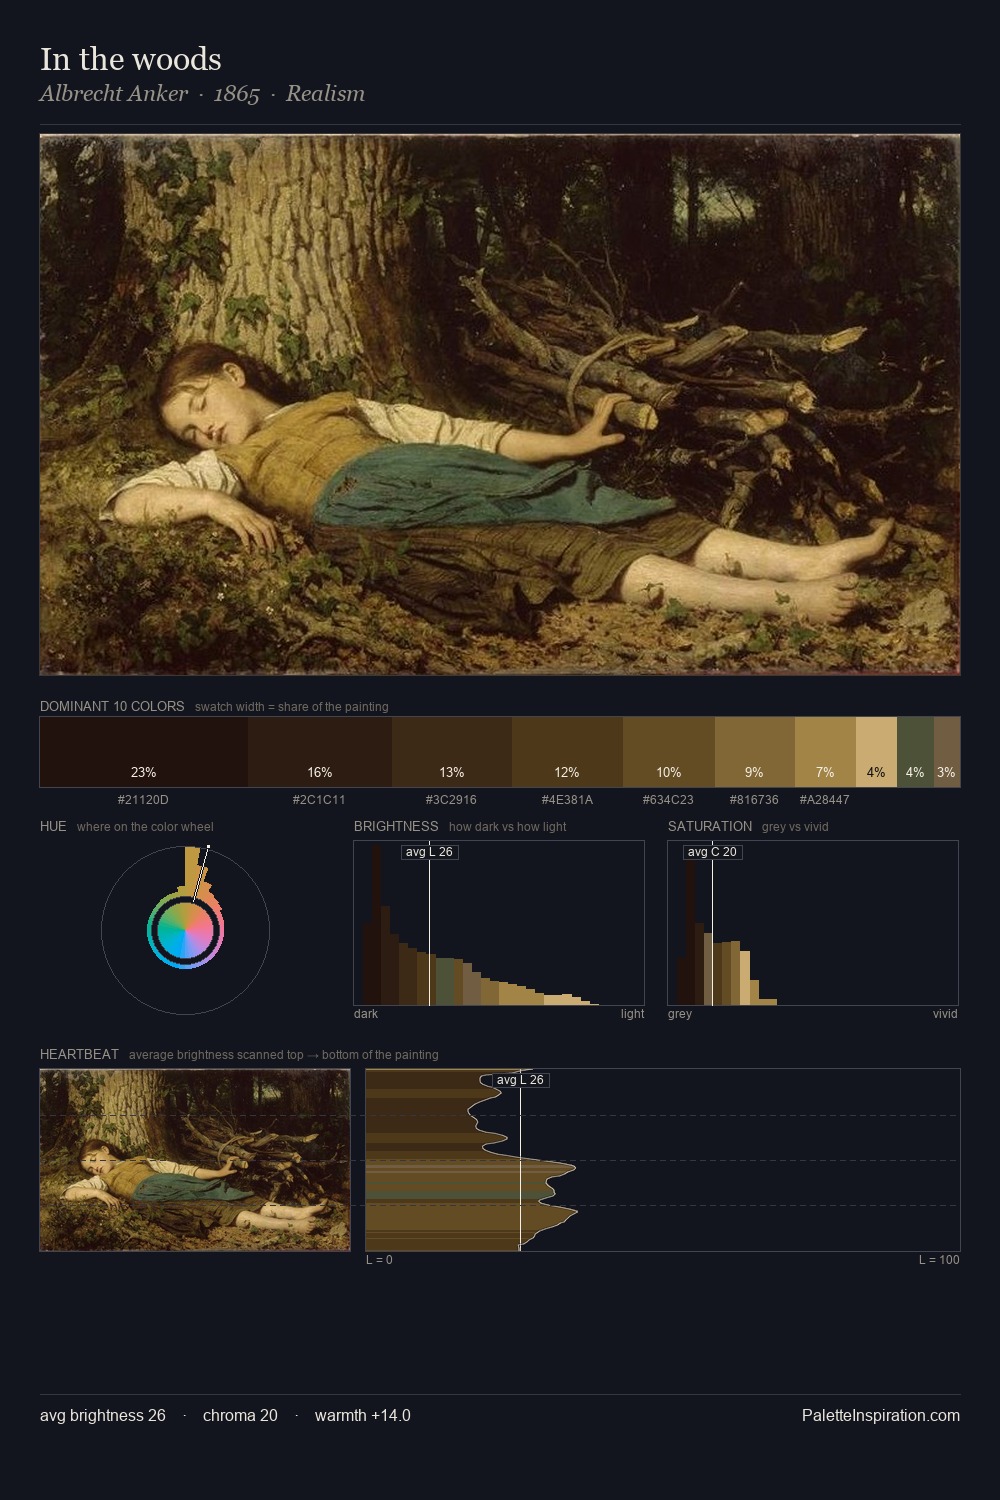Click the title 'In the woods'
Image resolution: width=1000 pixels, height=1500 pixels.
point(131,59)
